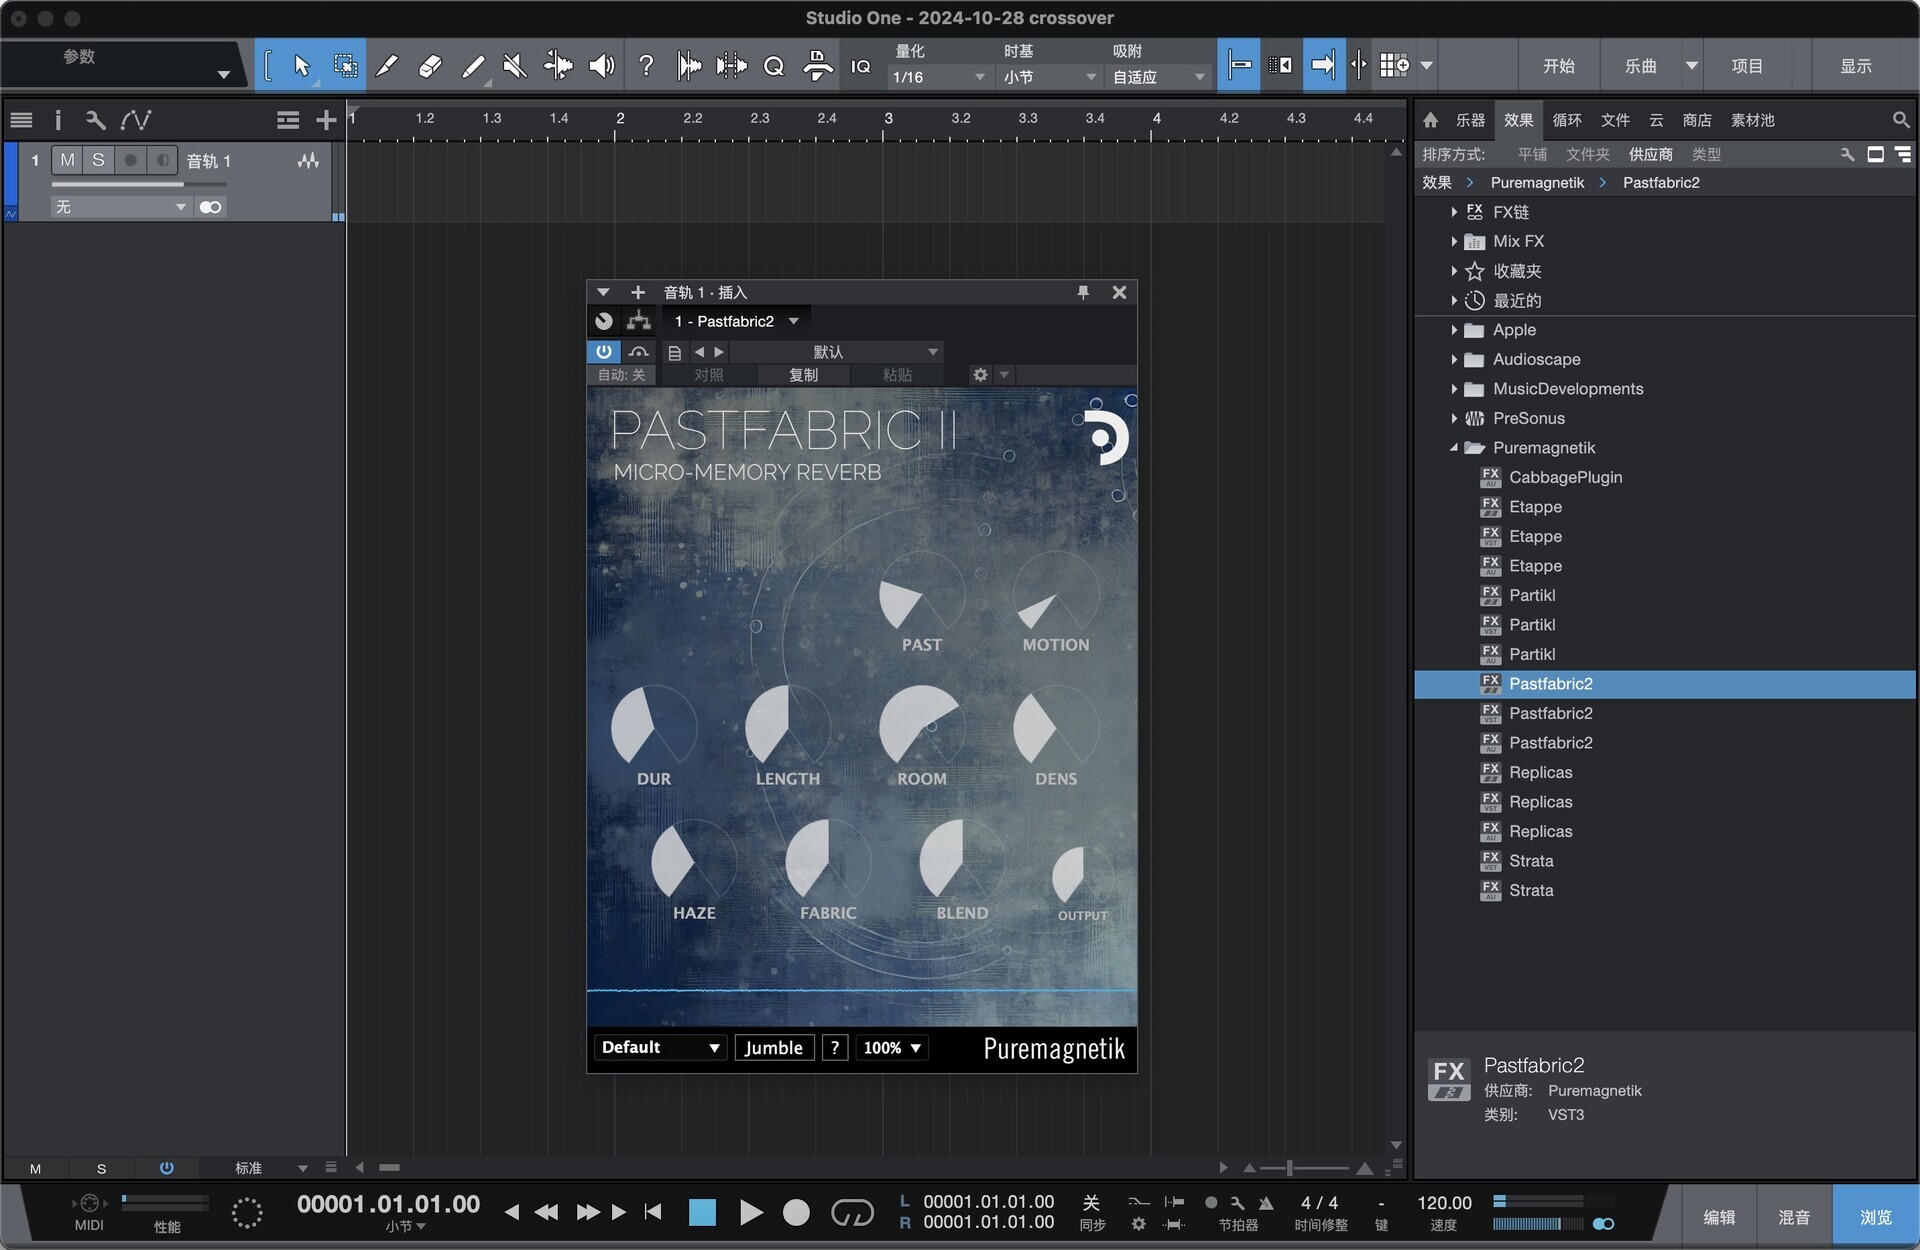
Task: Pin the Pastfabric2 plugin window
Action: [x=1082, y=292]
